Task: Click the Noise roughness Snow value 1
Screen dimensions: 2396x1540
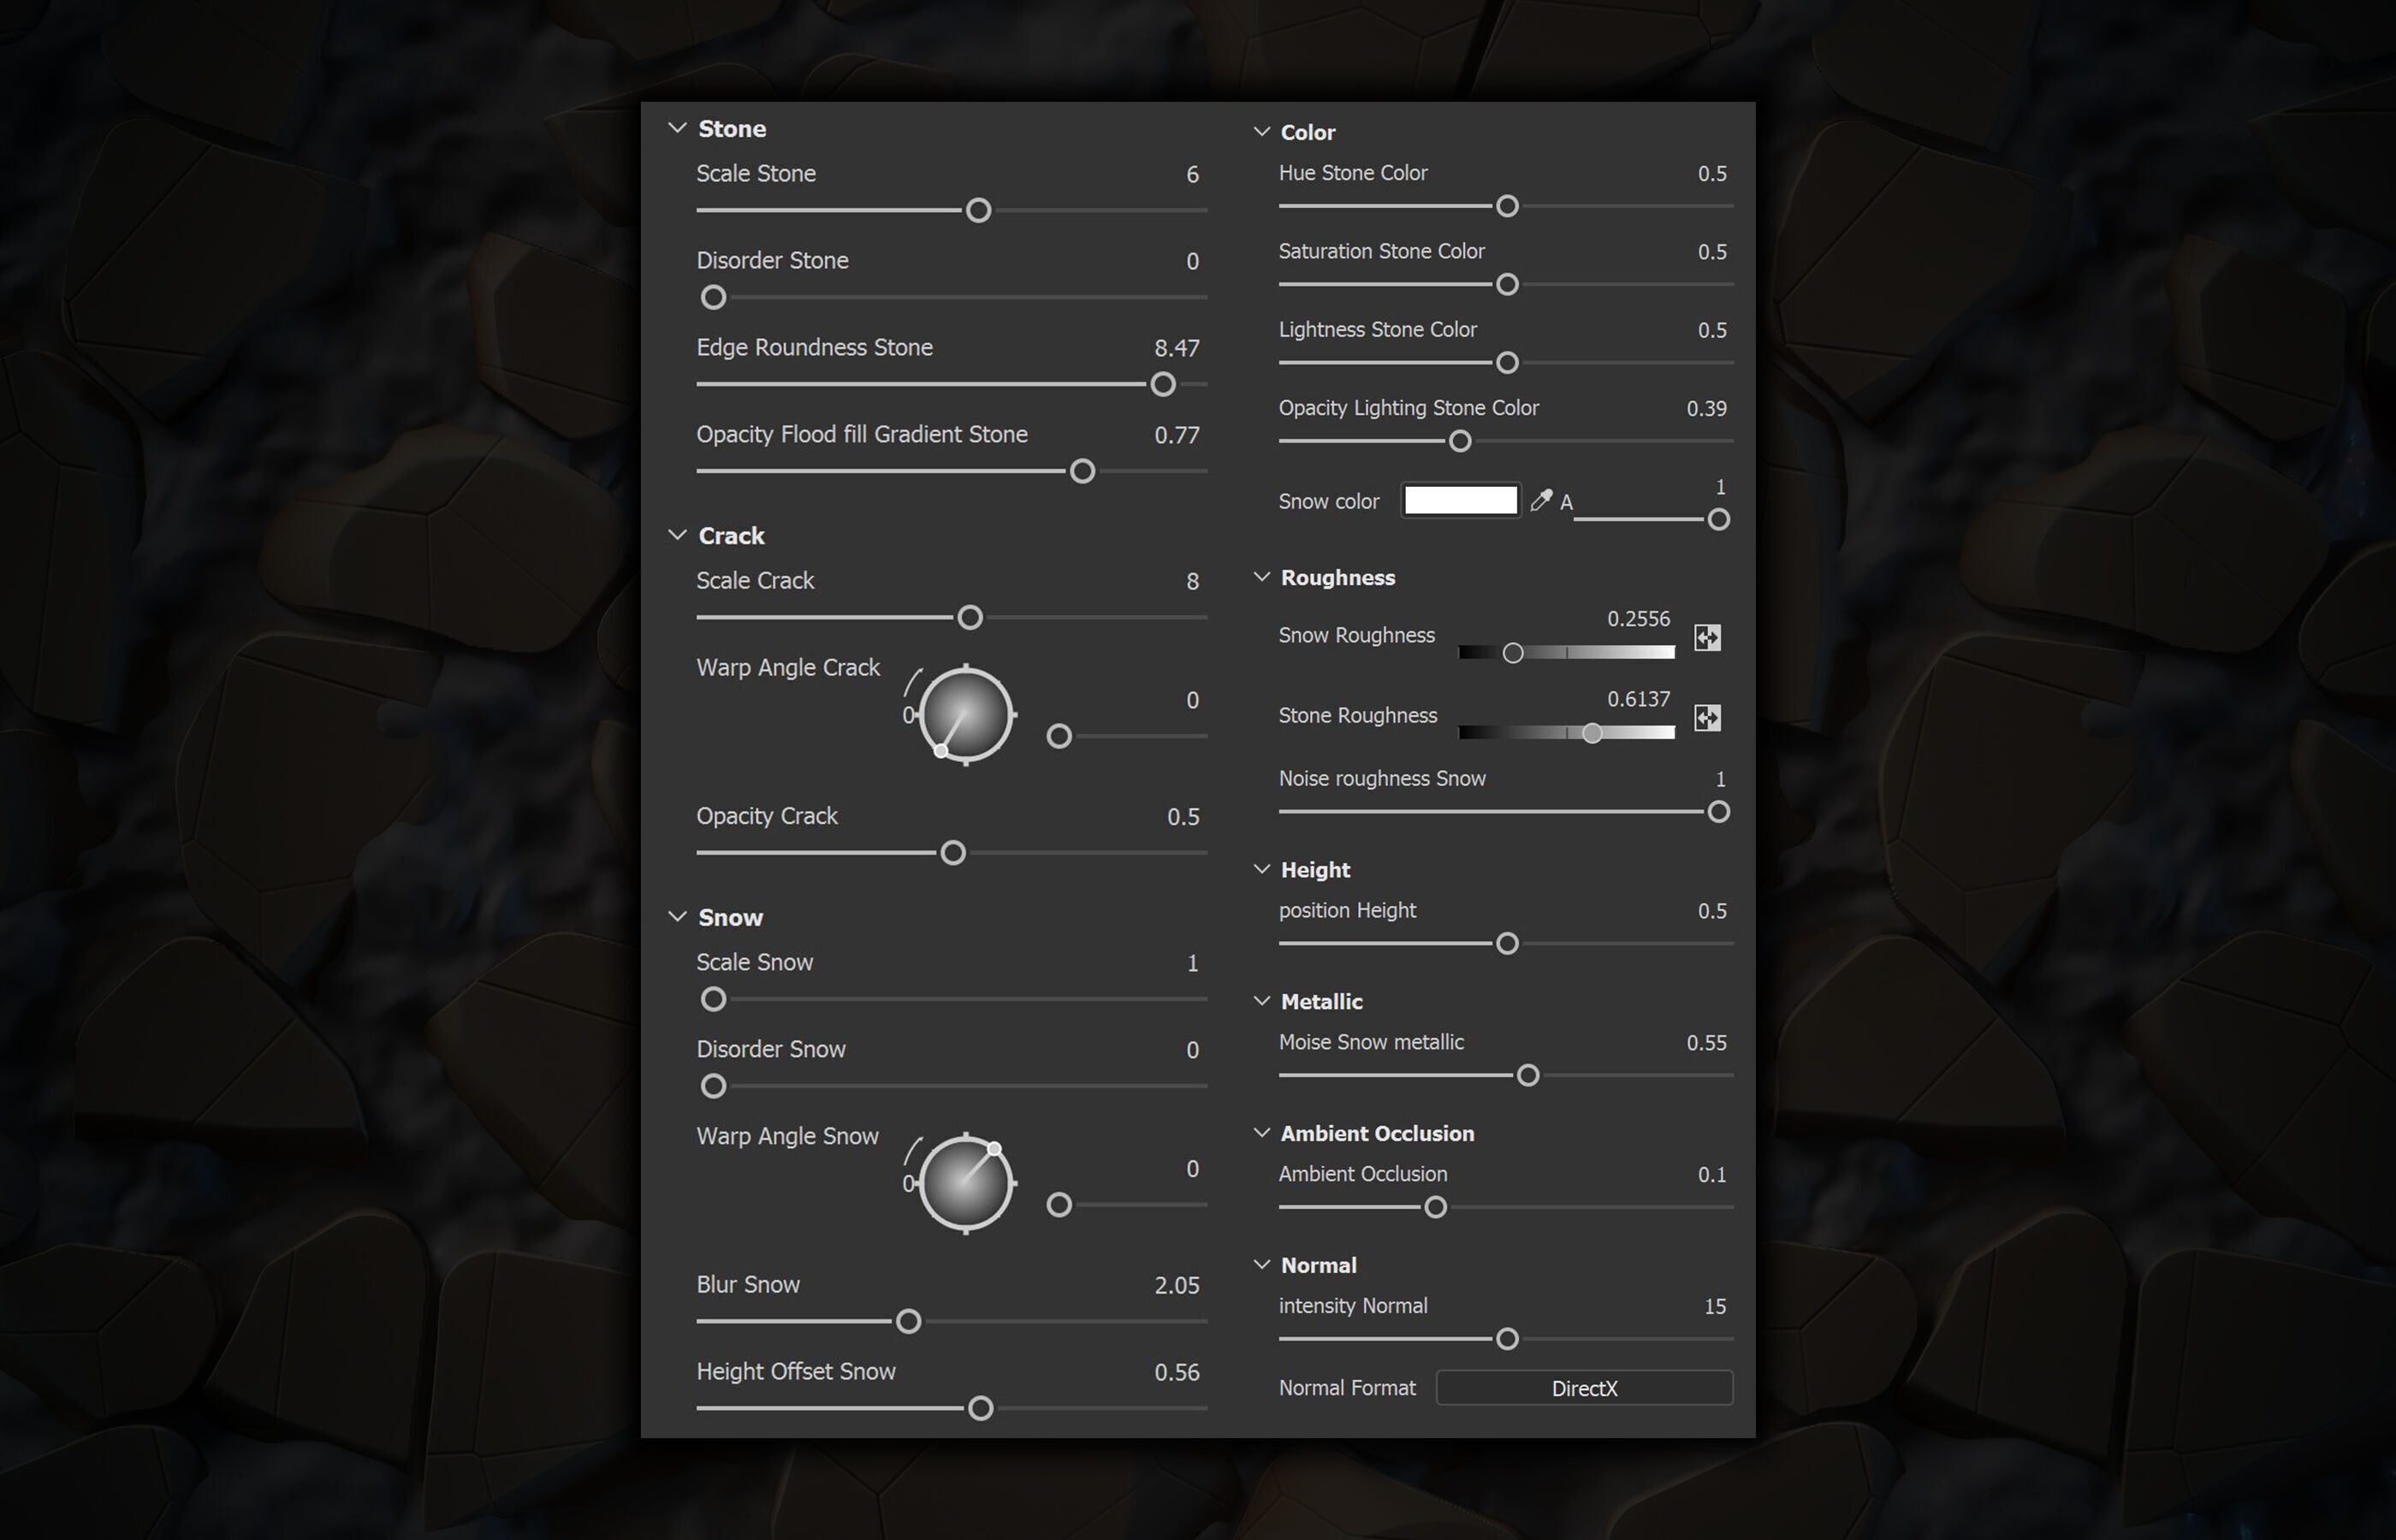Action: click(x=1720, y=779)
